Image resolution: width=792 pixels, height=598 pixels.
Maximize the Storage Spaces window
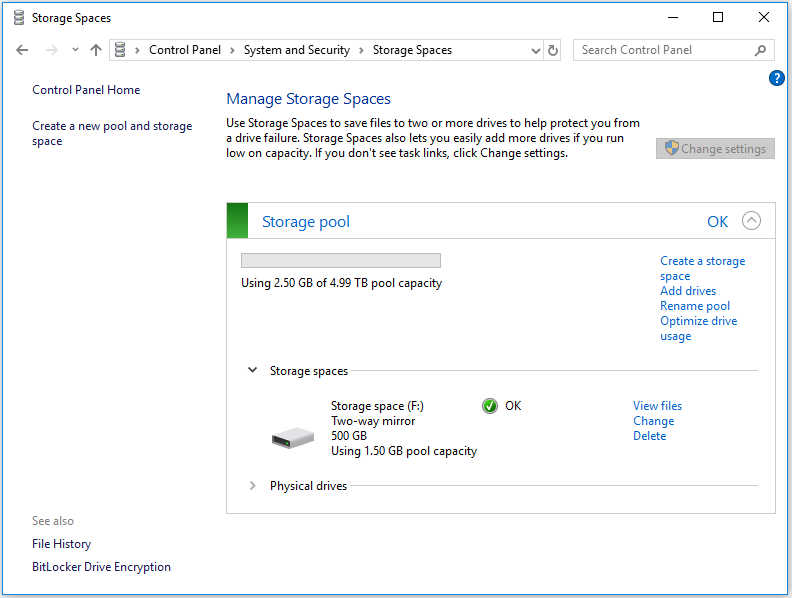(718, 17)
